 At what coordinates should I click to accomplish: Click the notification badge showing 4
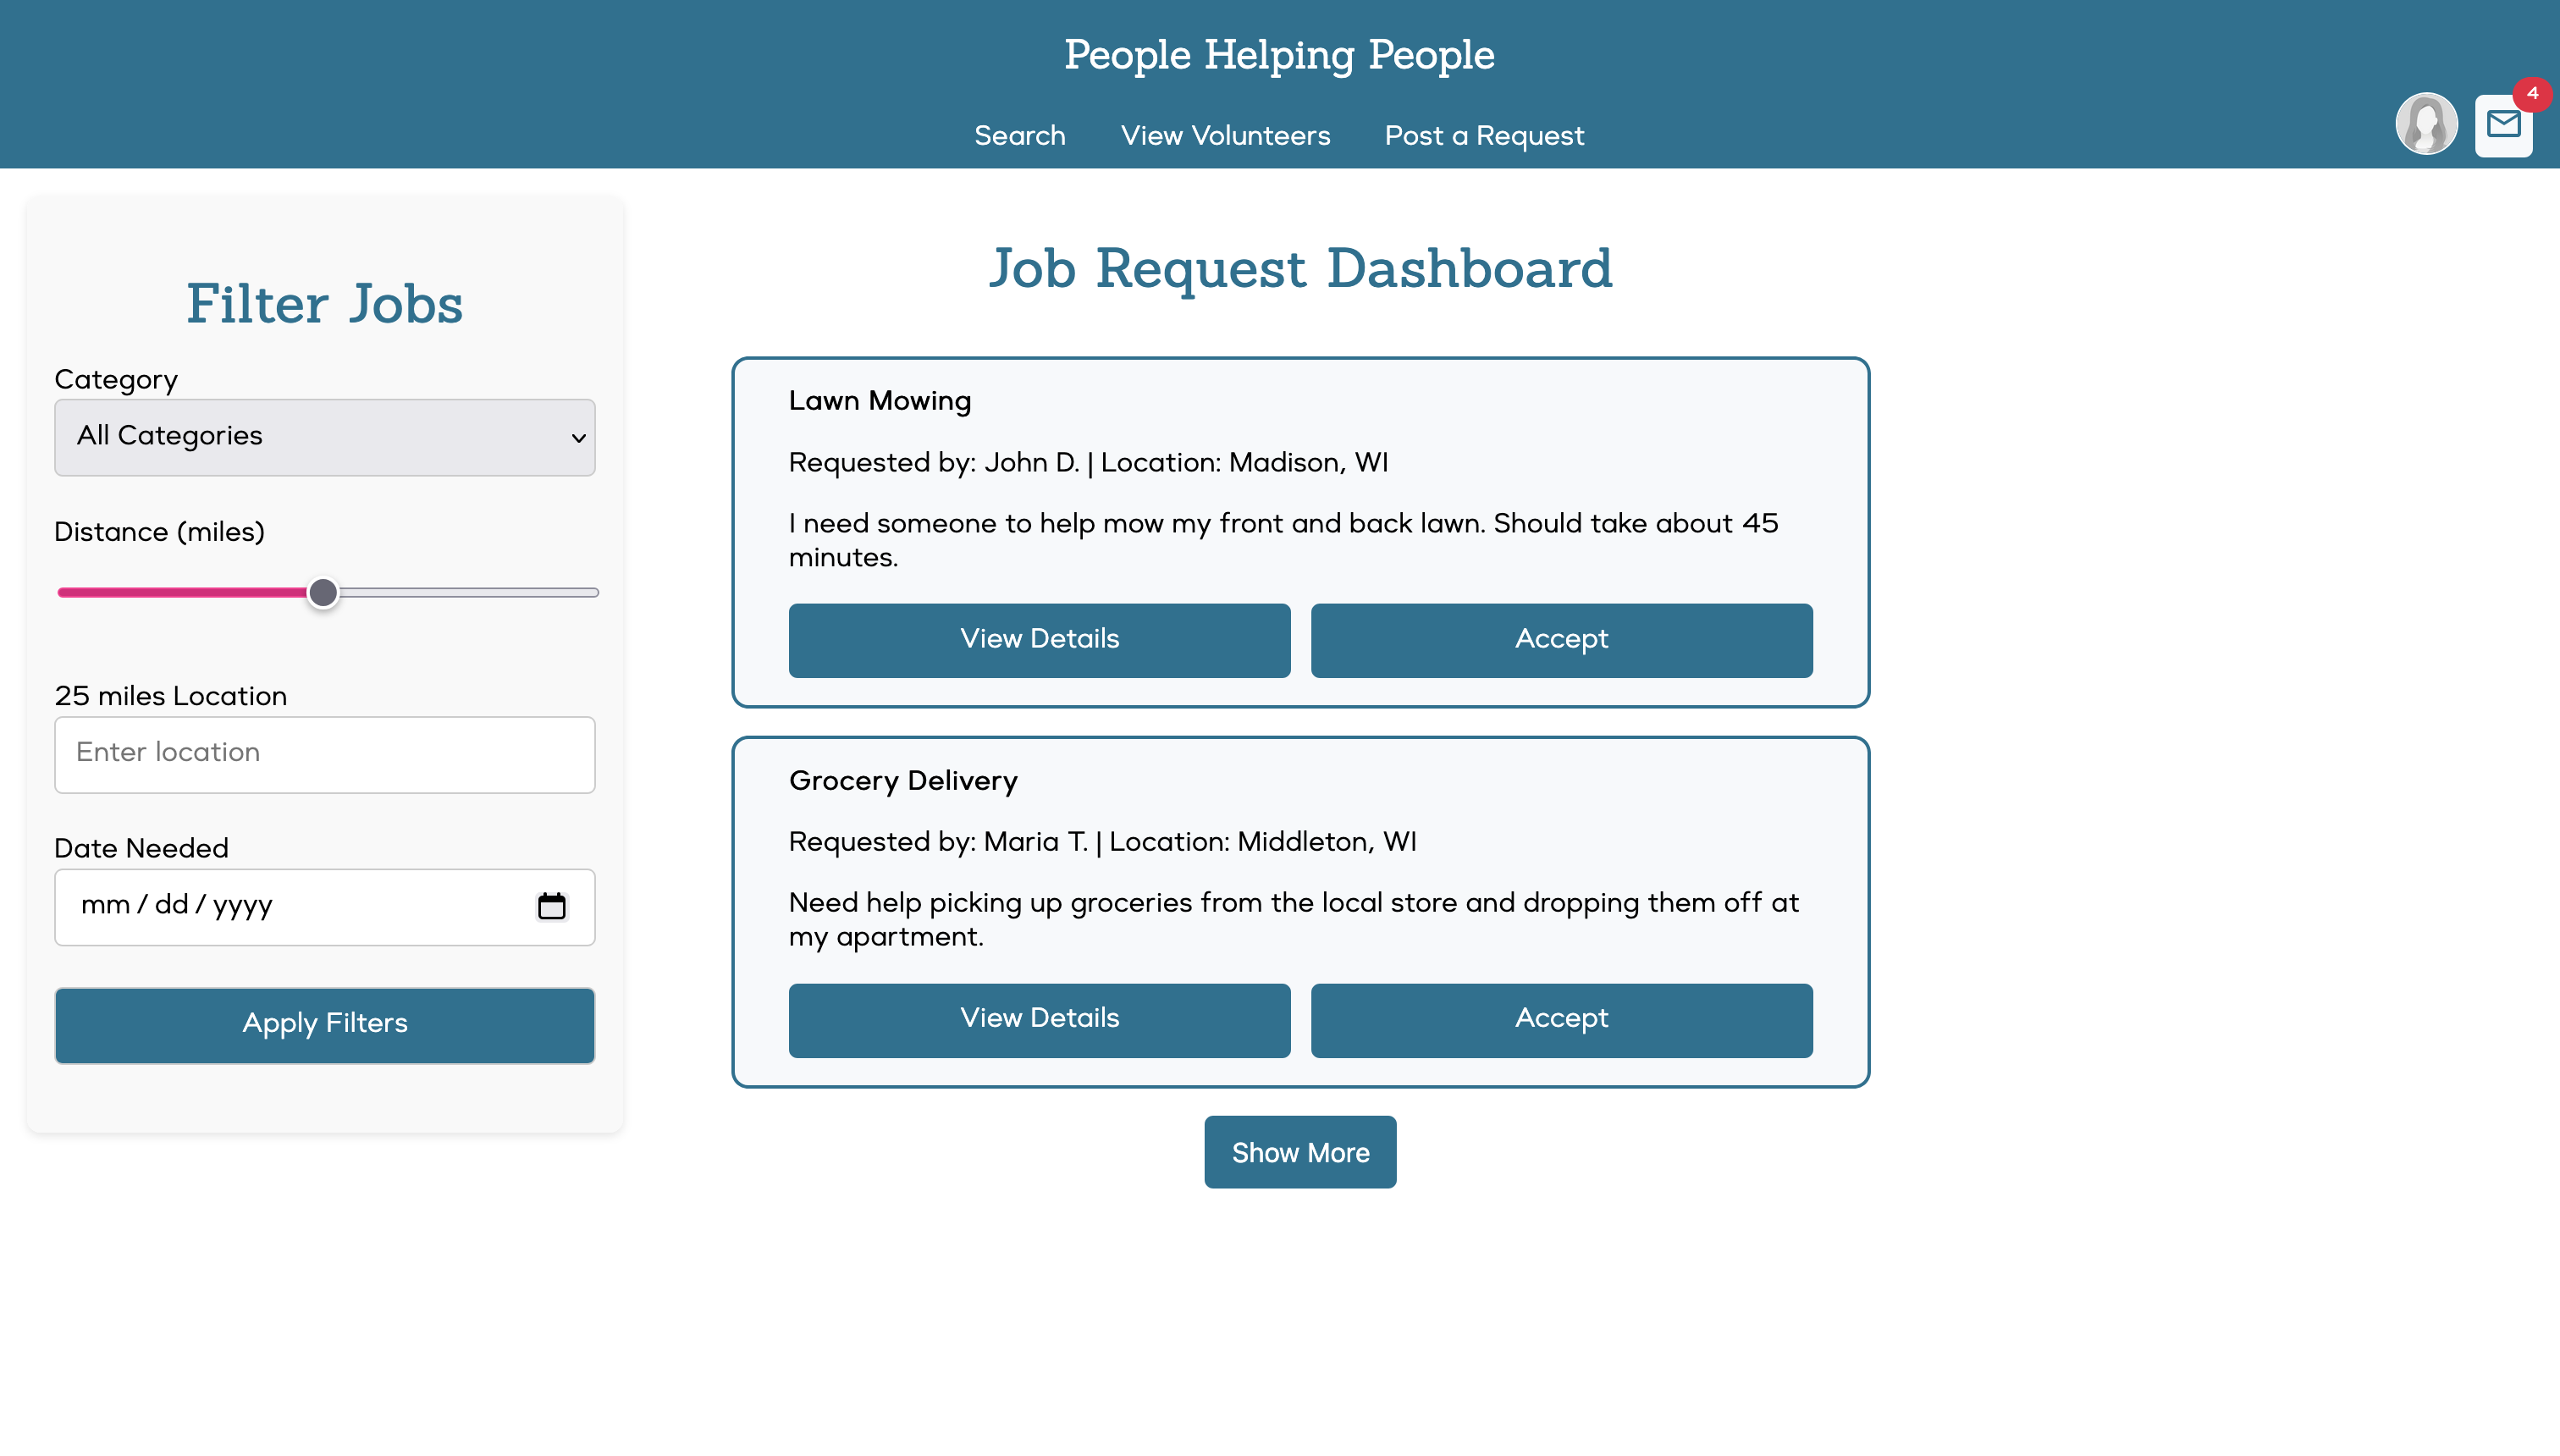pos(2531,95)
